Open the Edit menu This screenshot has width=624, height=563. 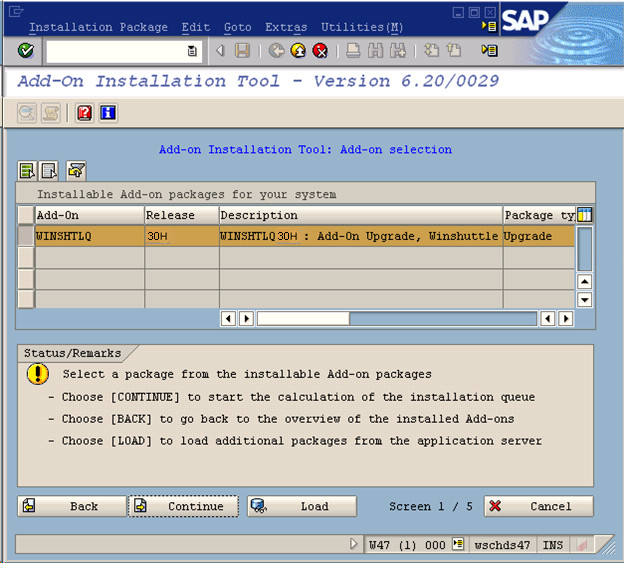click(x=196, y=27)
